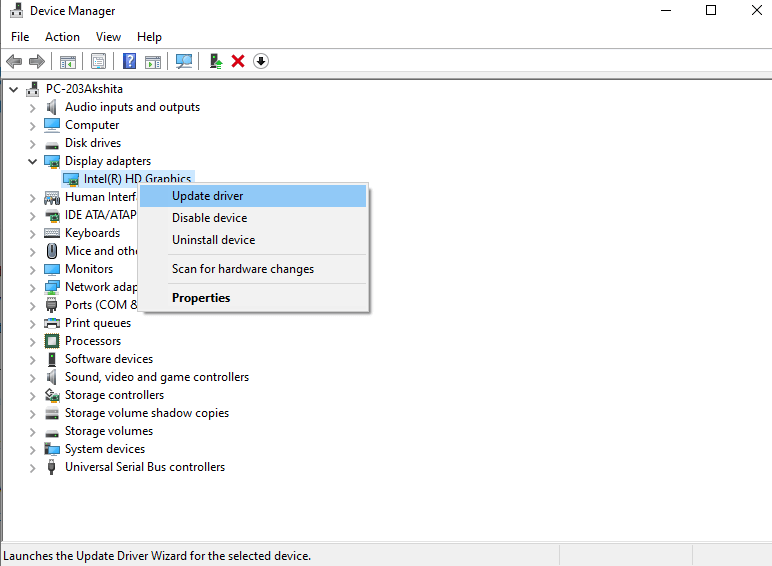This screenshot has height=566, width=772.
Task: Click the Back arrow toolbar icon
Action: point(14,62)
